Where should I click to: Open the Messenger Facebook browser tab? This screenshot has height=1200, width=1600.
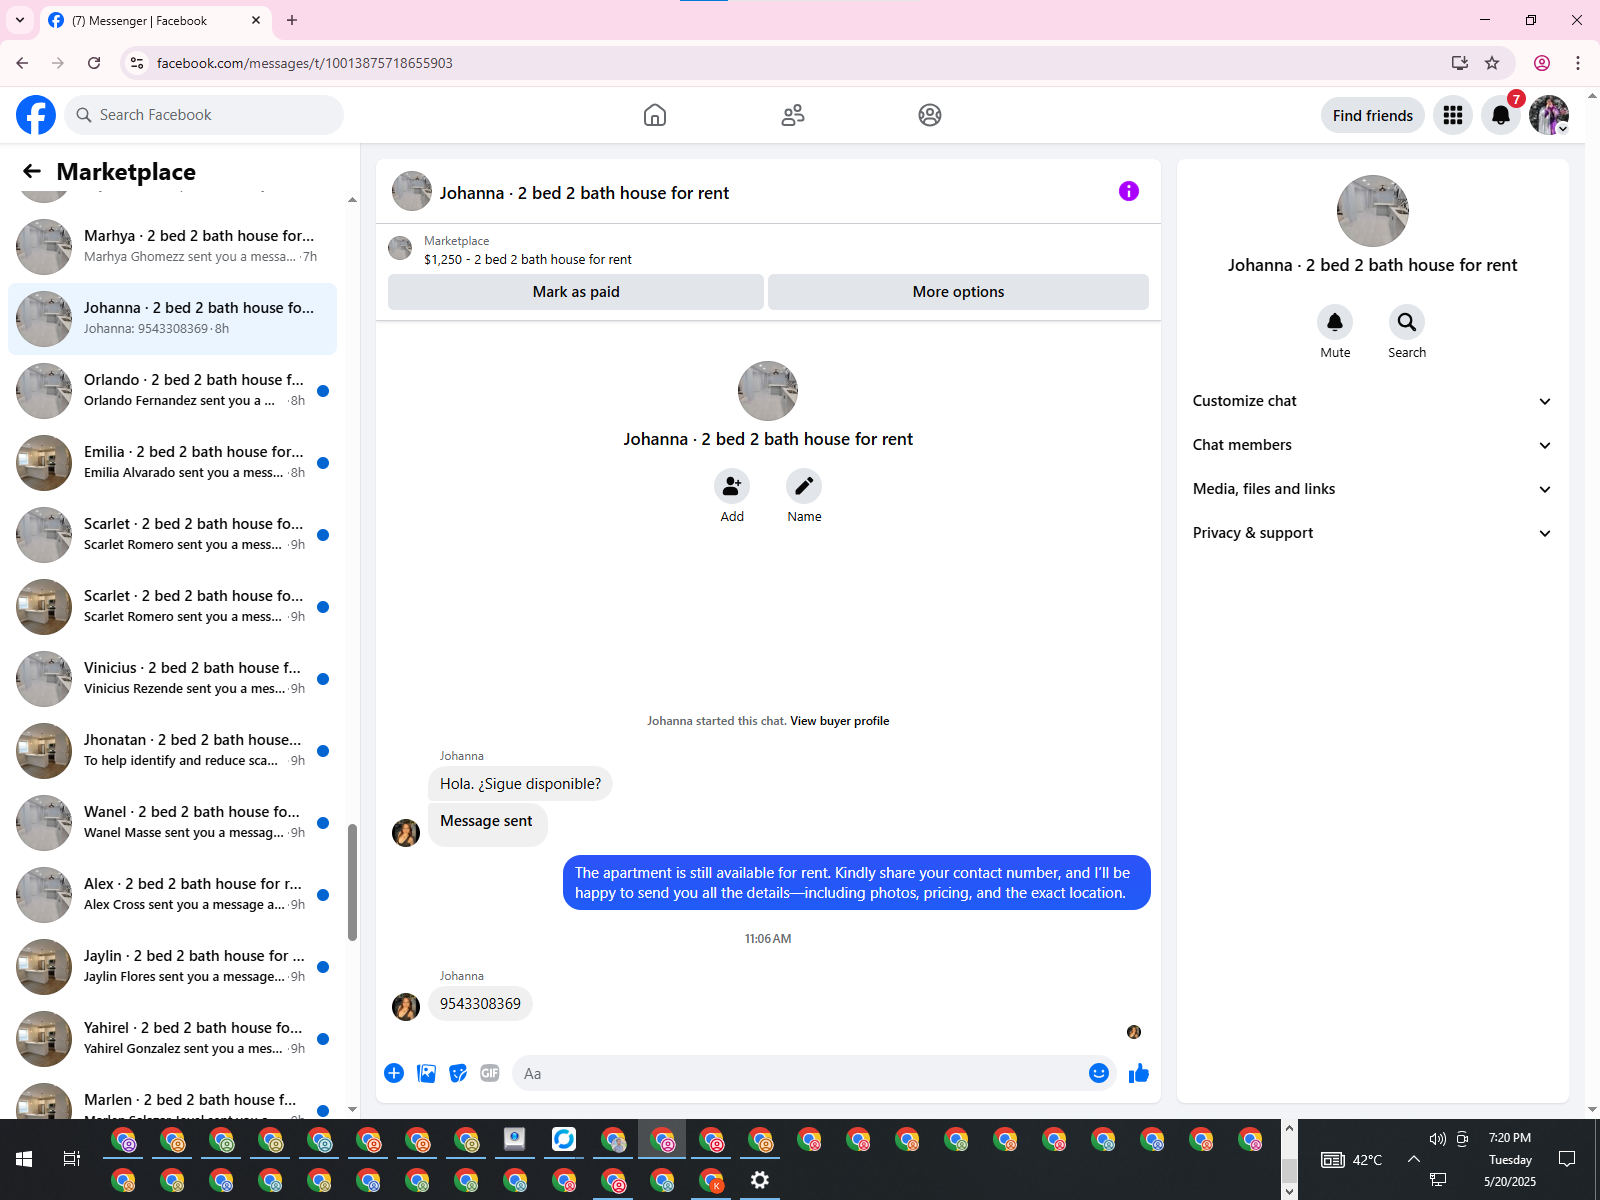click(x=155, y=20)
